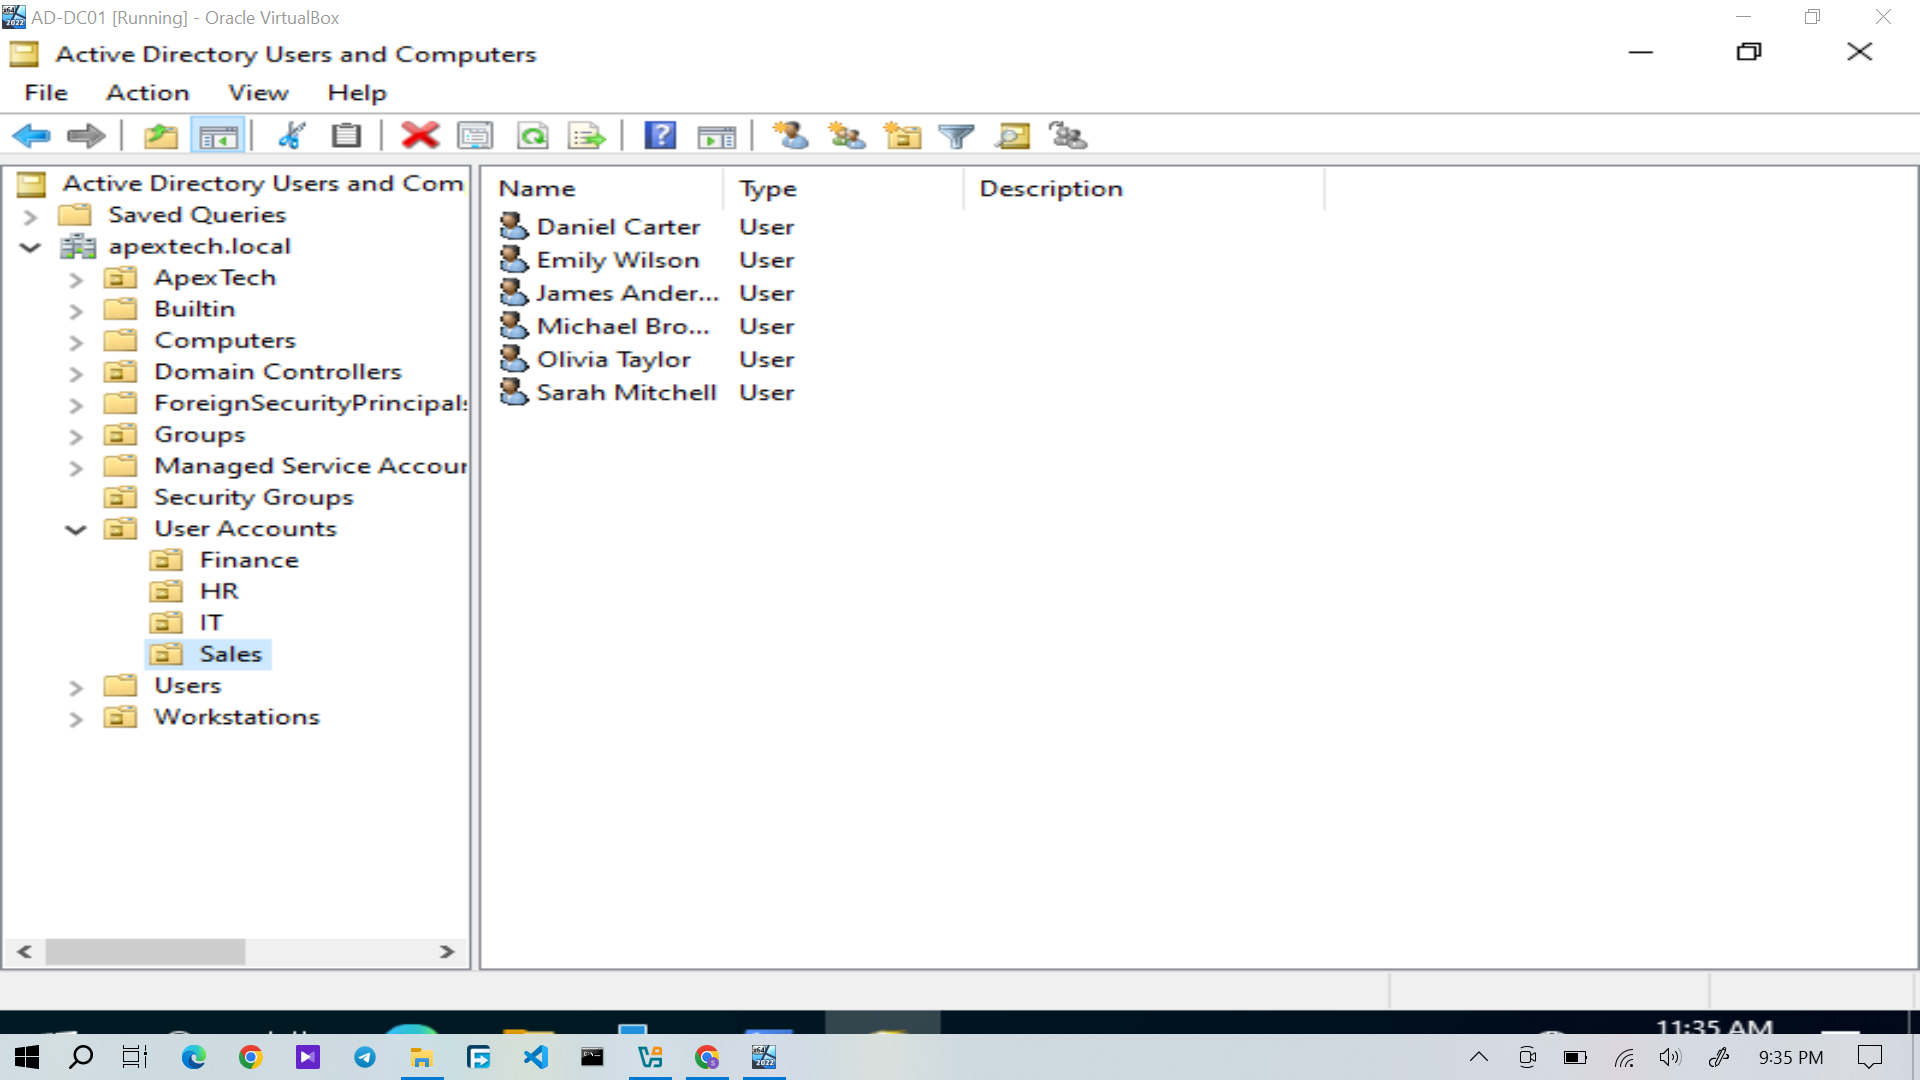
Task: Collapse the User Accounts node
Action: tap(76, 529)
